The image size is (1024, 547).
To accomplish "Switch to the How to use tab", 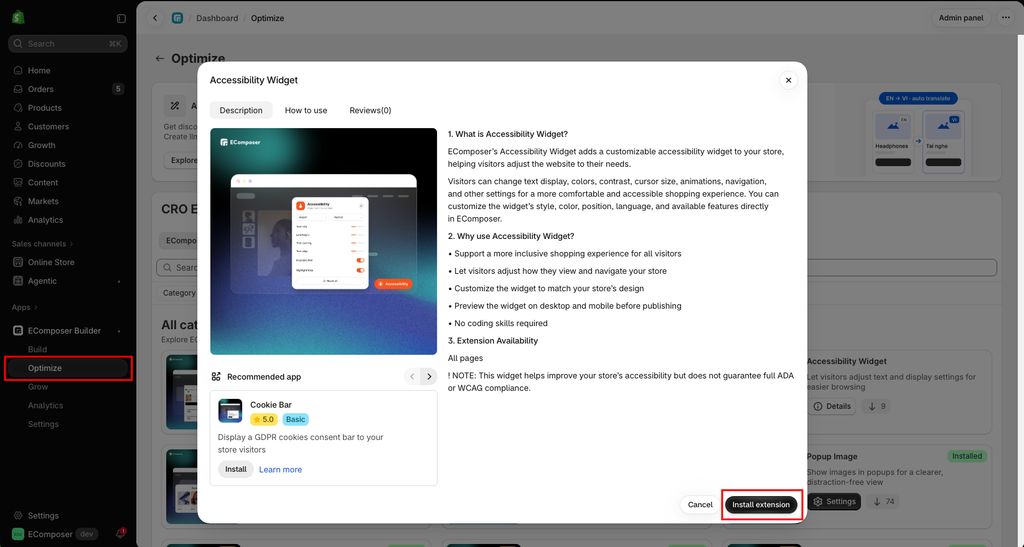I will point(306,110).
